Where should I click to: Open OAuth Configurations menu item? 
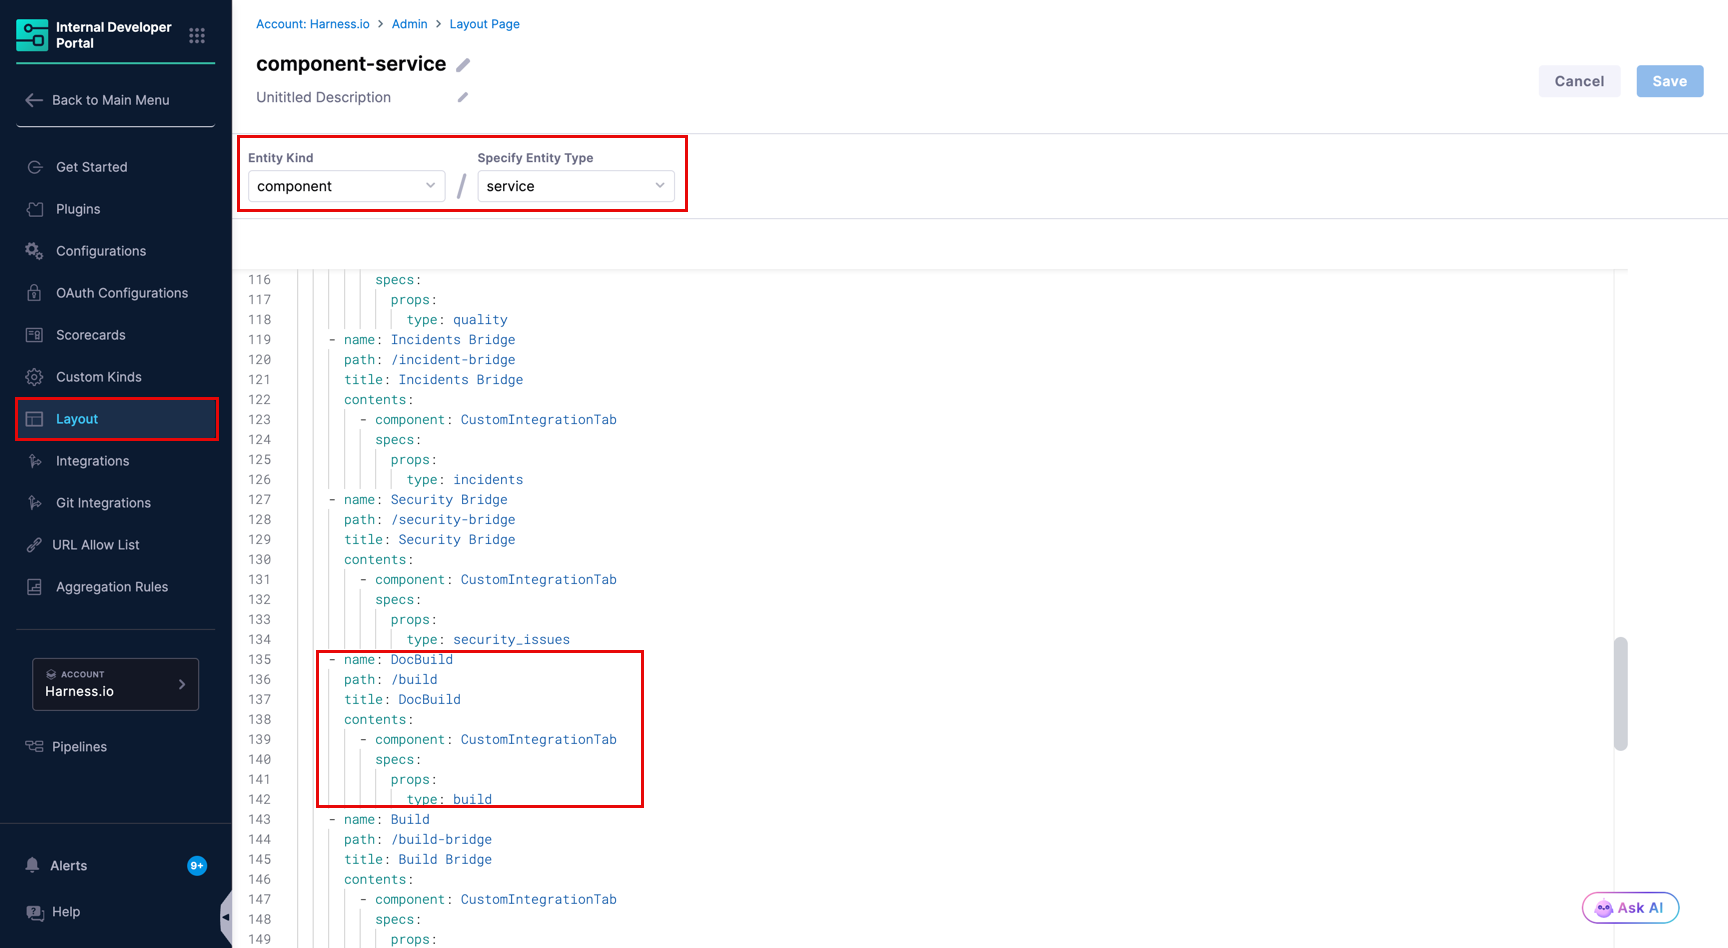[122, 293]
